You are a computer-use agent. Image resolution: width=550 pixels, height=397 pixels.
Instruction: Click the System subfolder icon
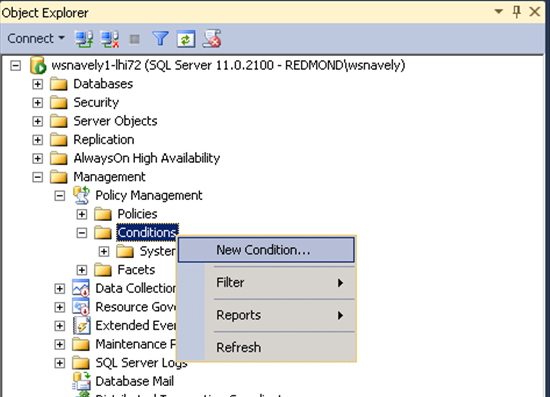pyautogui.click(x=125, y=251)
